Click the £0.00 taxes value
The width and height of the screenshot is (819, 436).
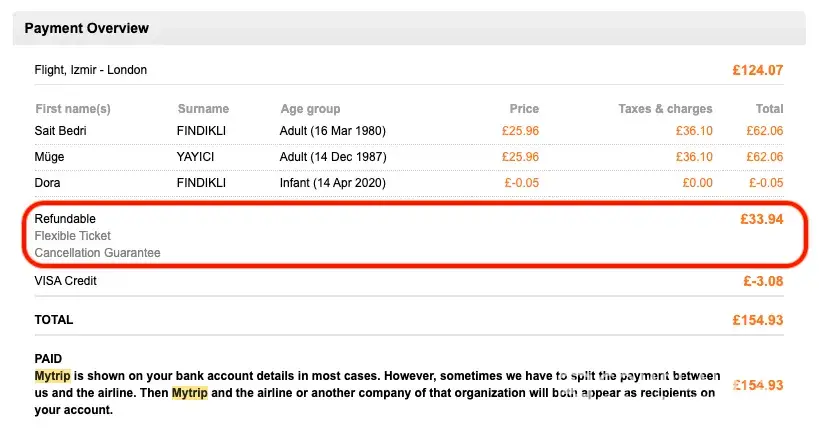point(696,183)
